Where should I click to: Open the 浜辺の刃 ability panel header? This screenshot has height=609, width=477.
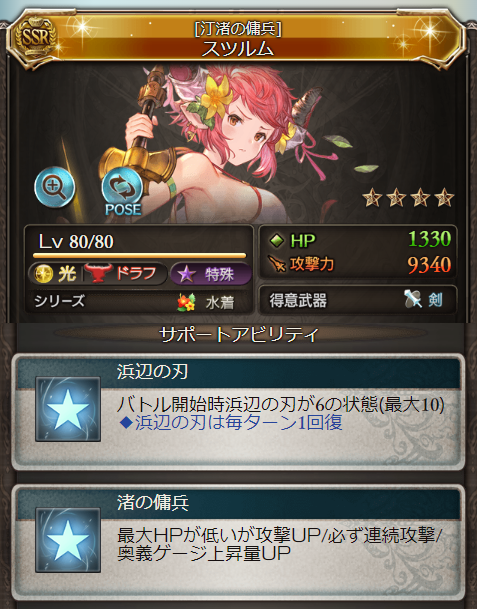[x=238, y=372]
